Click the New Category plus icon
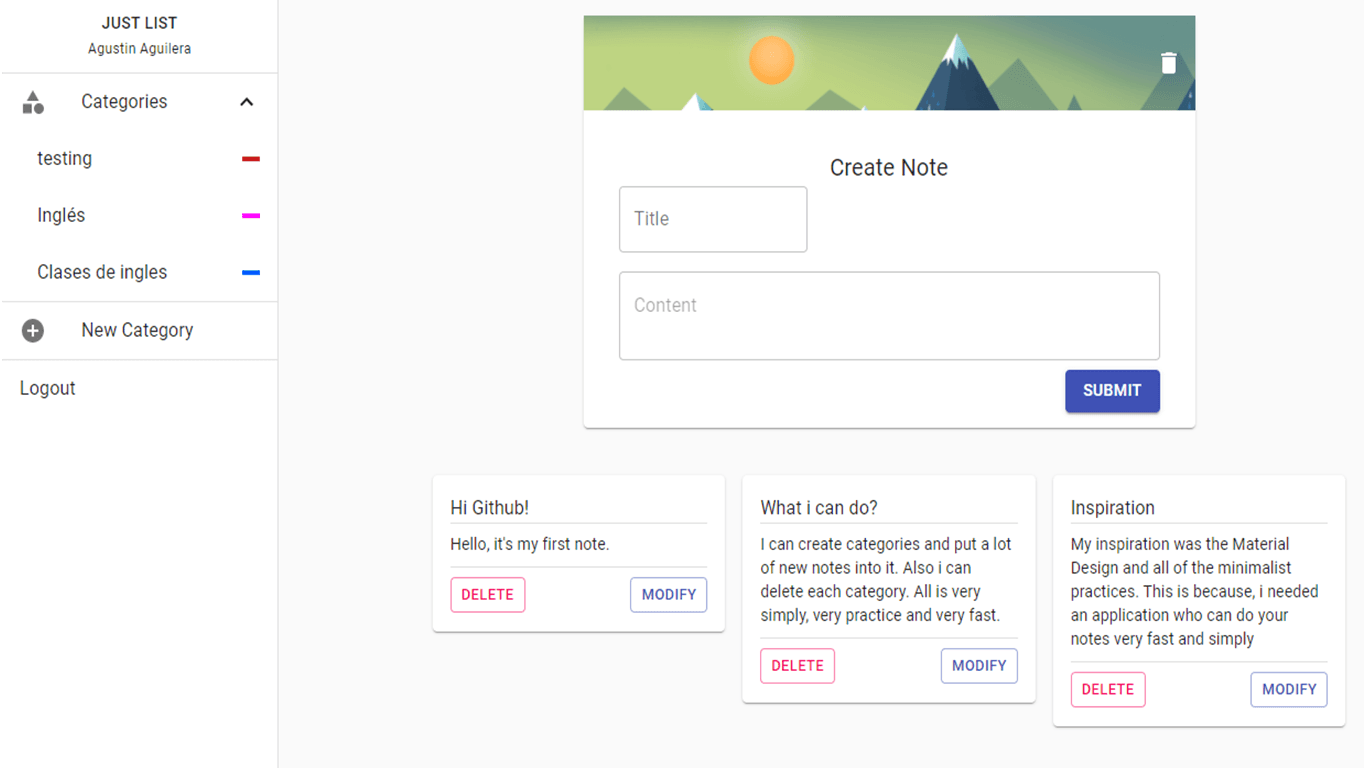1366x768 pixels. point(33,331)
